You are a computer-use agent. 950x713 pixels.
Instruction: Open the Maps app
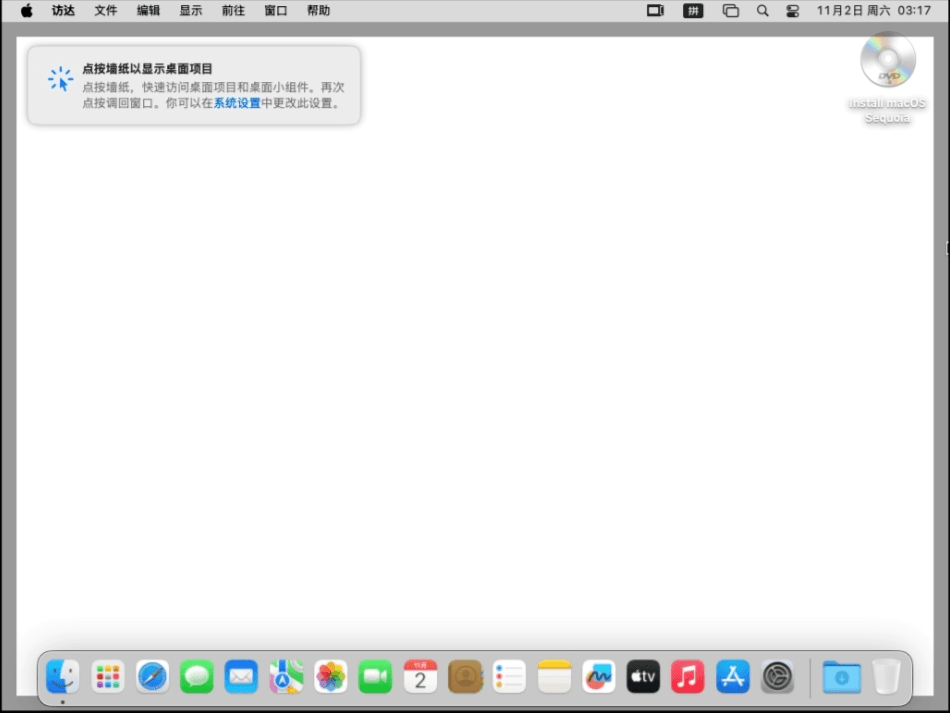click(286, 677)
